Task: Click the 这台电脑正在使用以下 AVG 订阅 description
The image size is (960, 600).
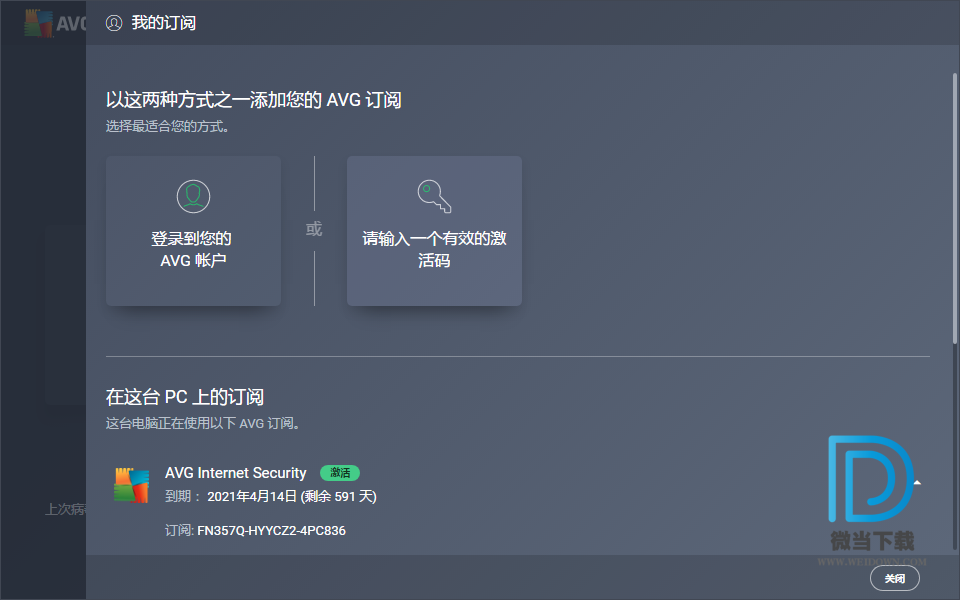Action: pos(203,424)
